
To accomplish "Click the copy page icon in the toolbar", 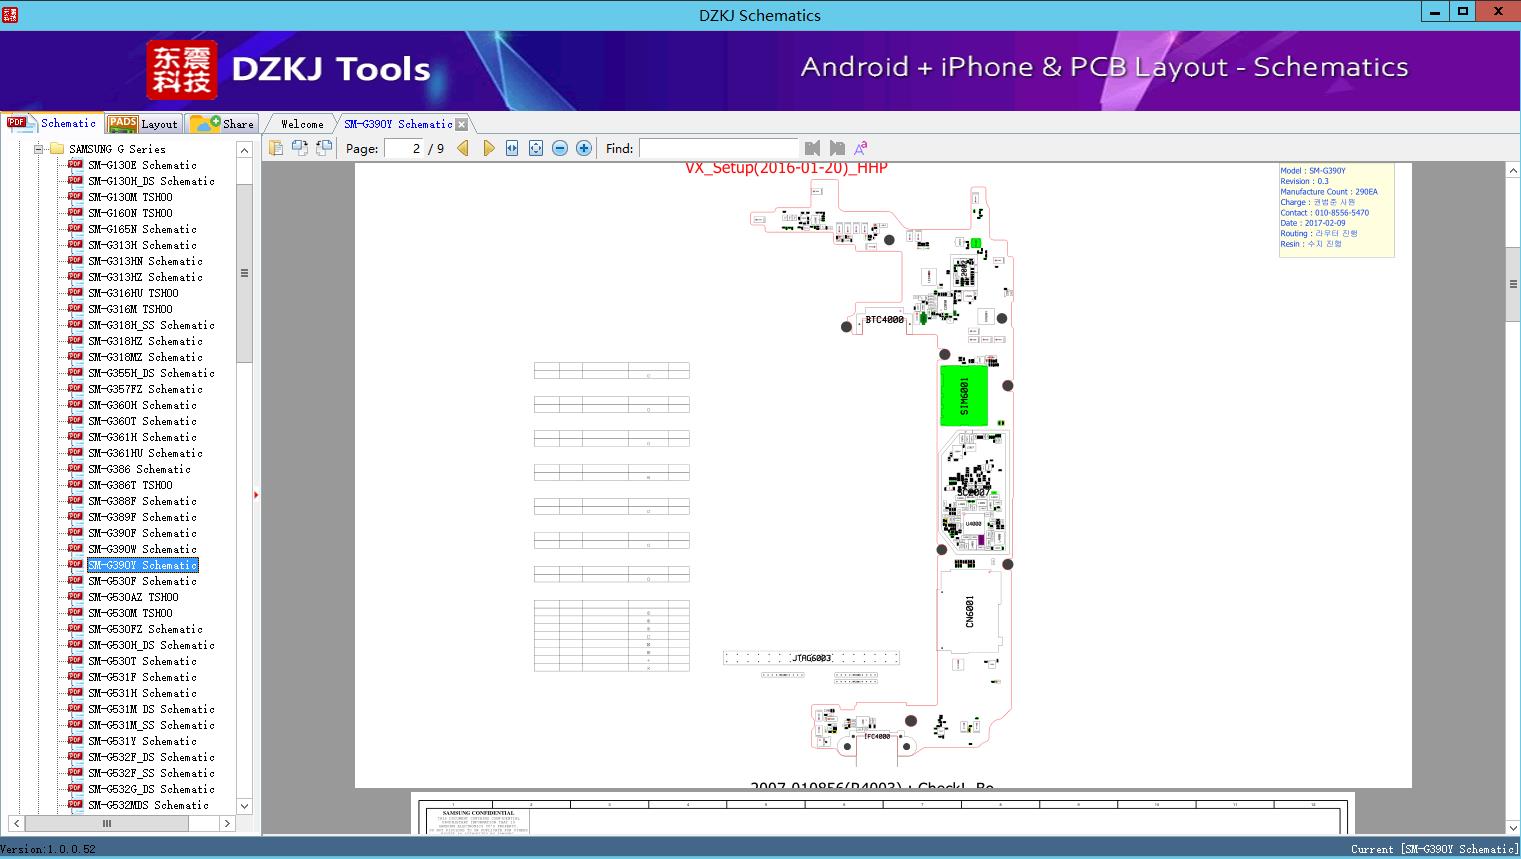I will pos(276,148).
